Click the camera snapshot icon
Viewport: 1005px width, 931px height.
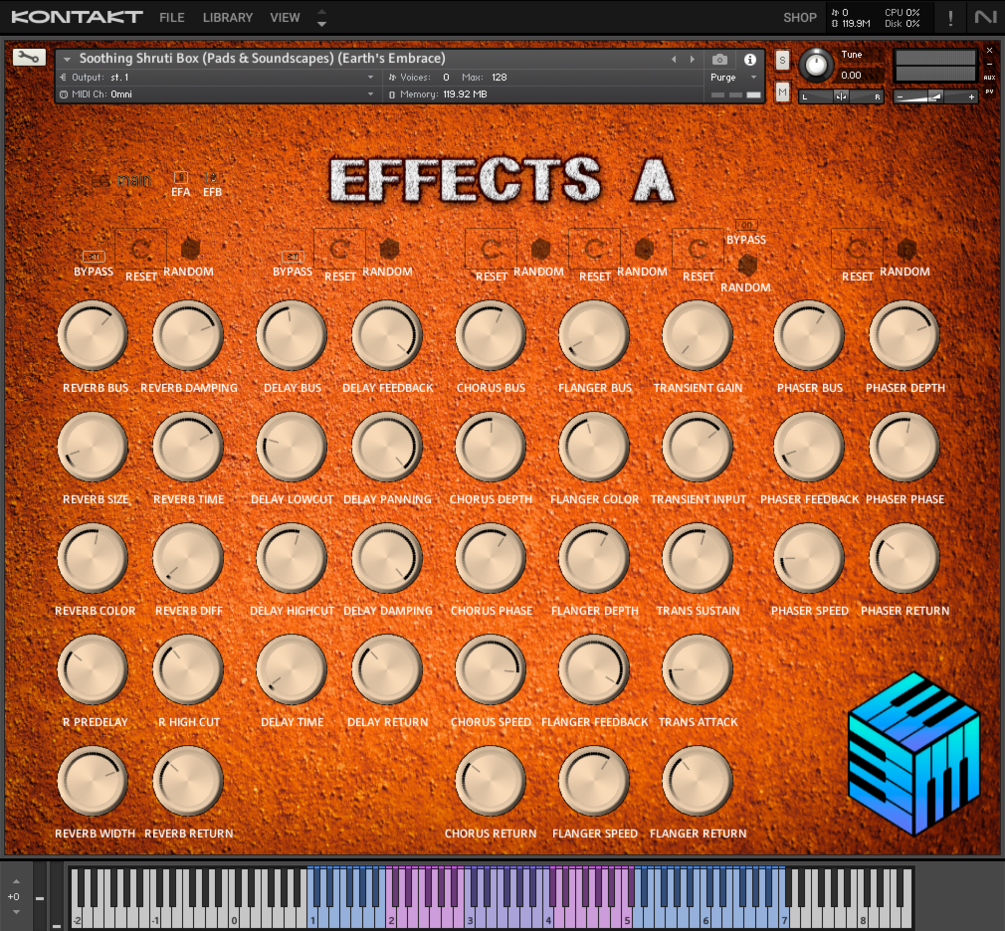coord(720,60)
